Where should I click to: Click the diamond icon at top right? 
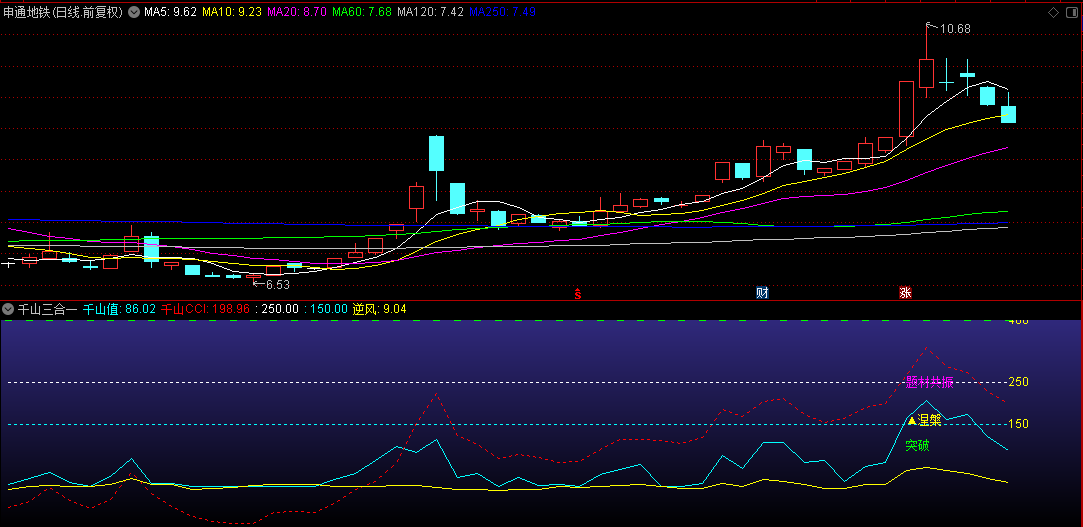1052,12
